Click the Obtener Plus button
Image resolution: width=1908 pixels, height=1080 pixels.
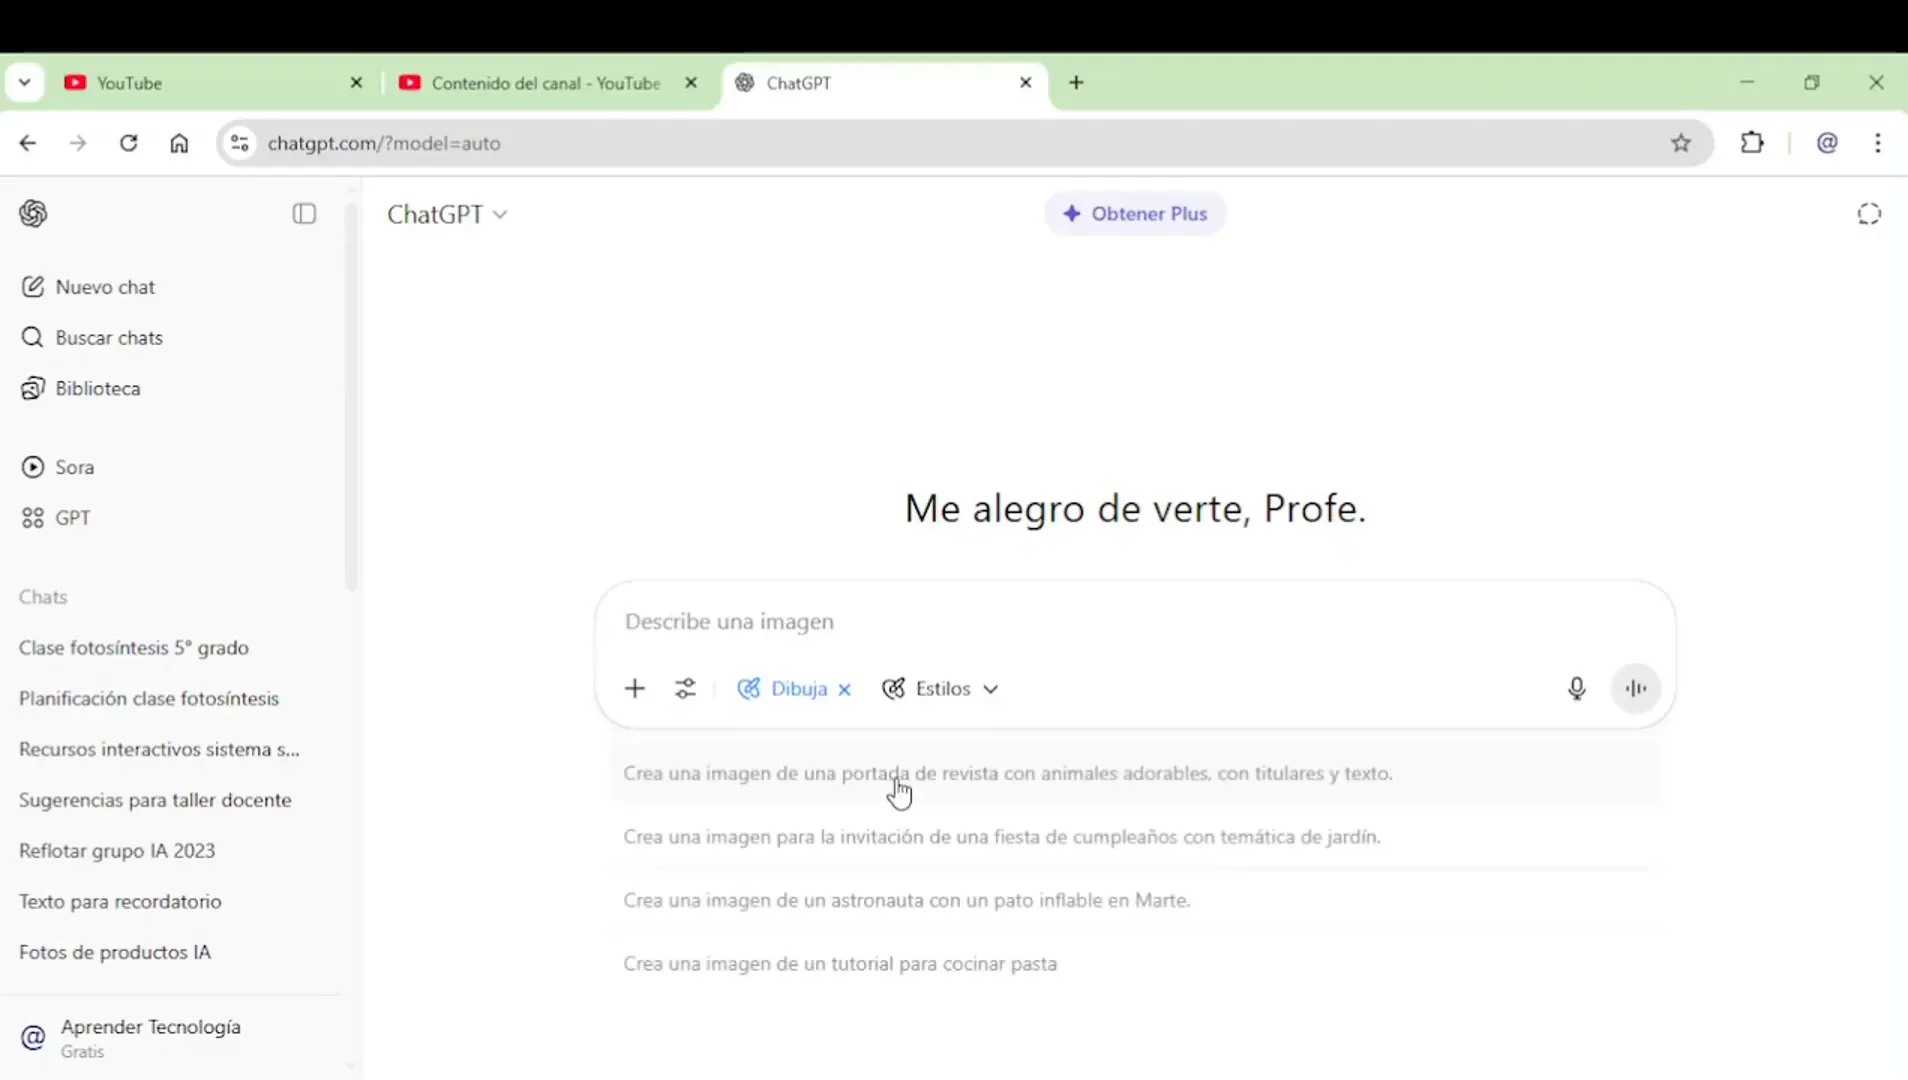tap(1135, 213)
